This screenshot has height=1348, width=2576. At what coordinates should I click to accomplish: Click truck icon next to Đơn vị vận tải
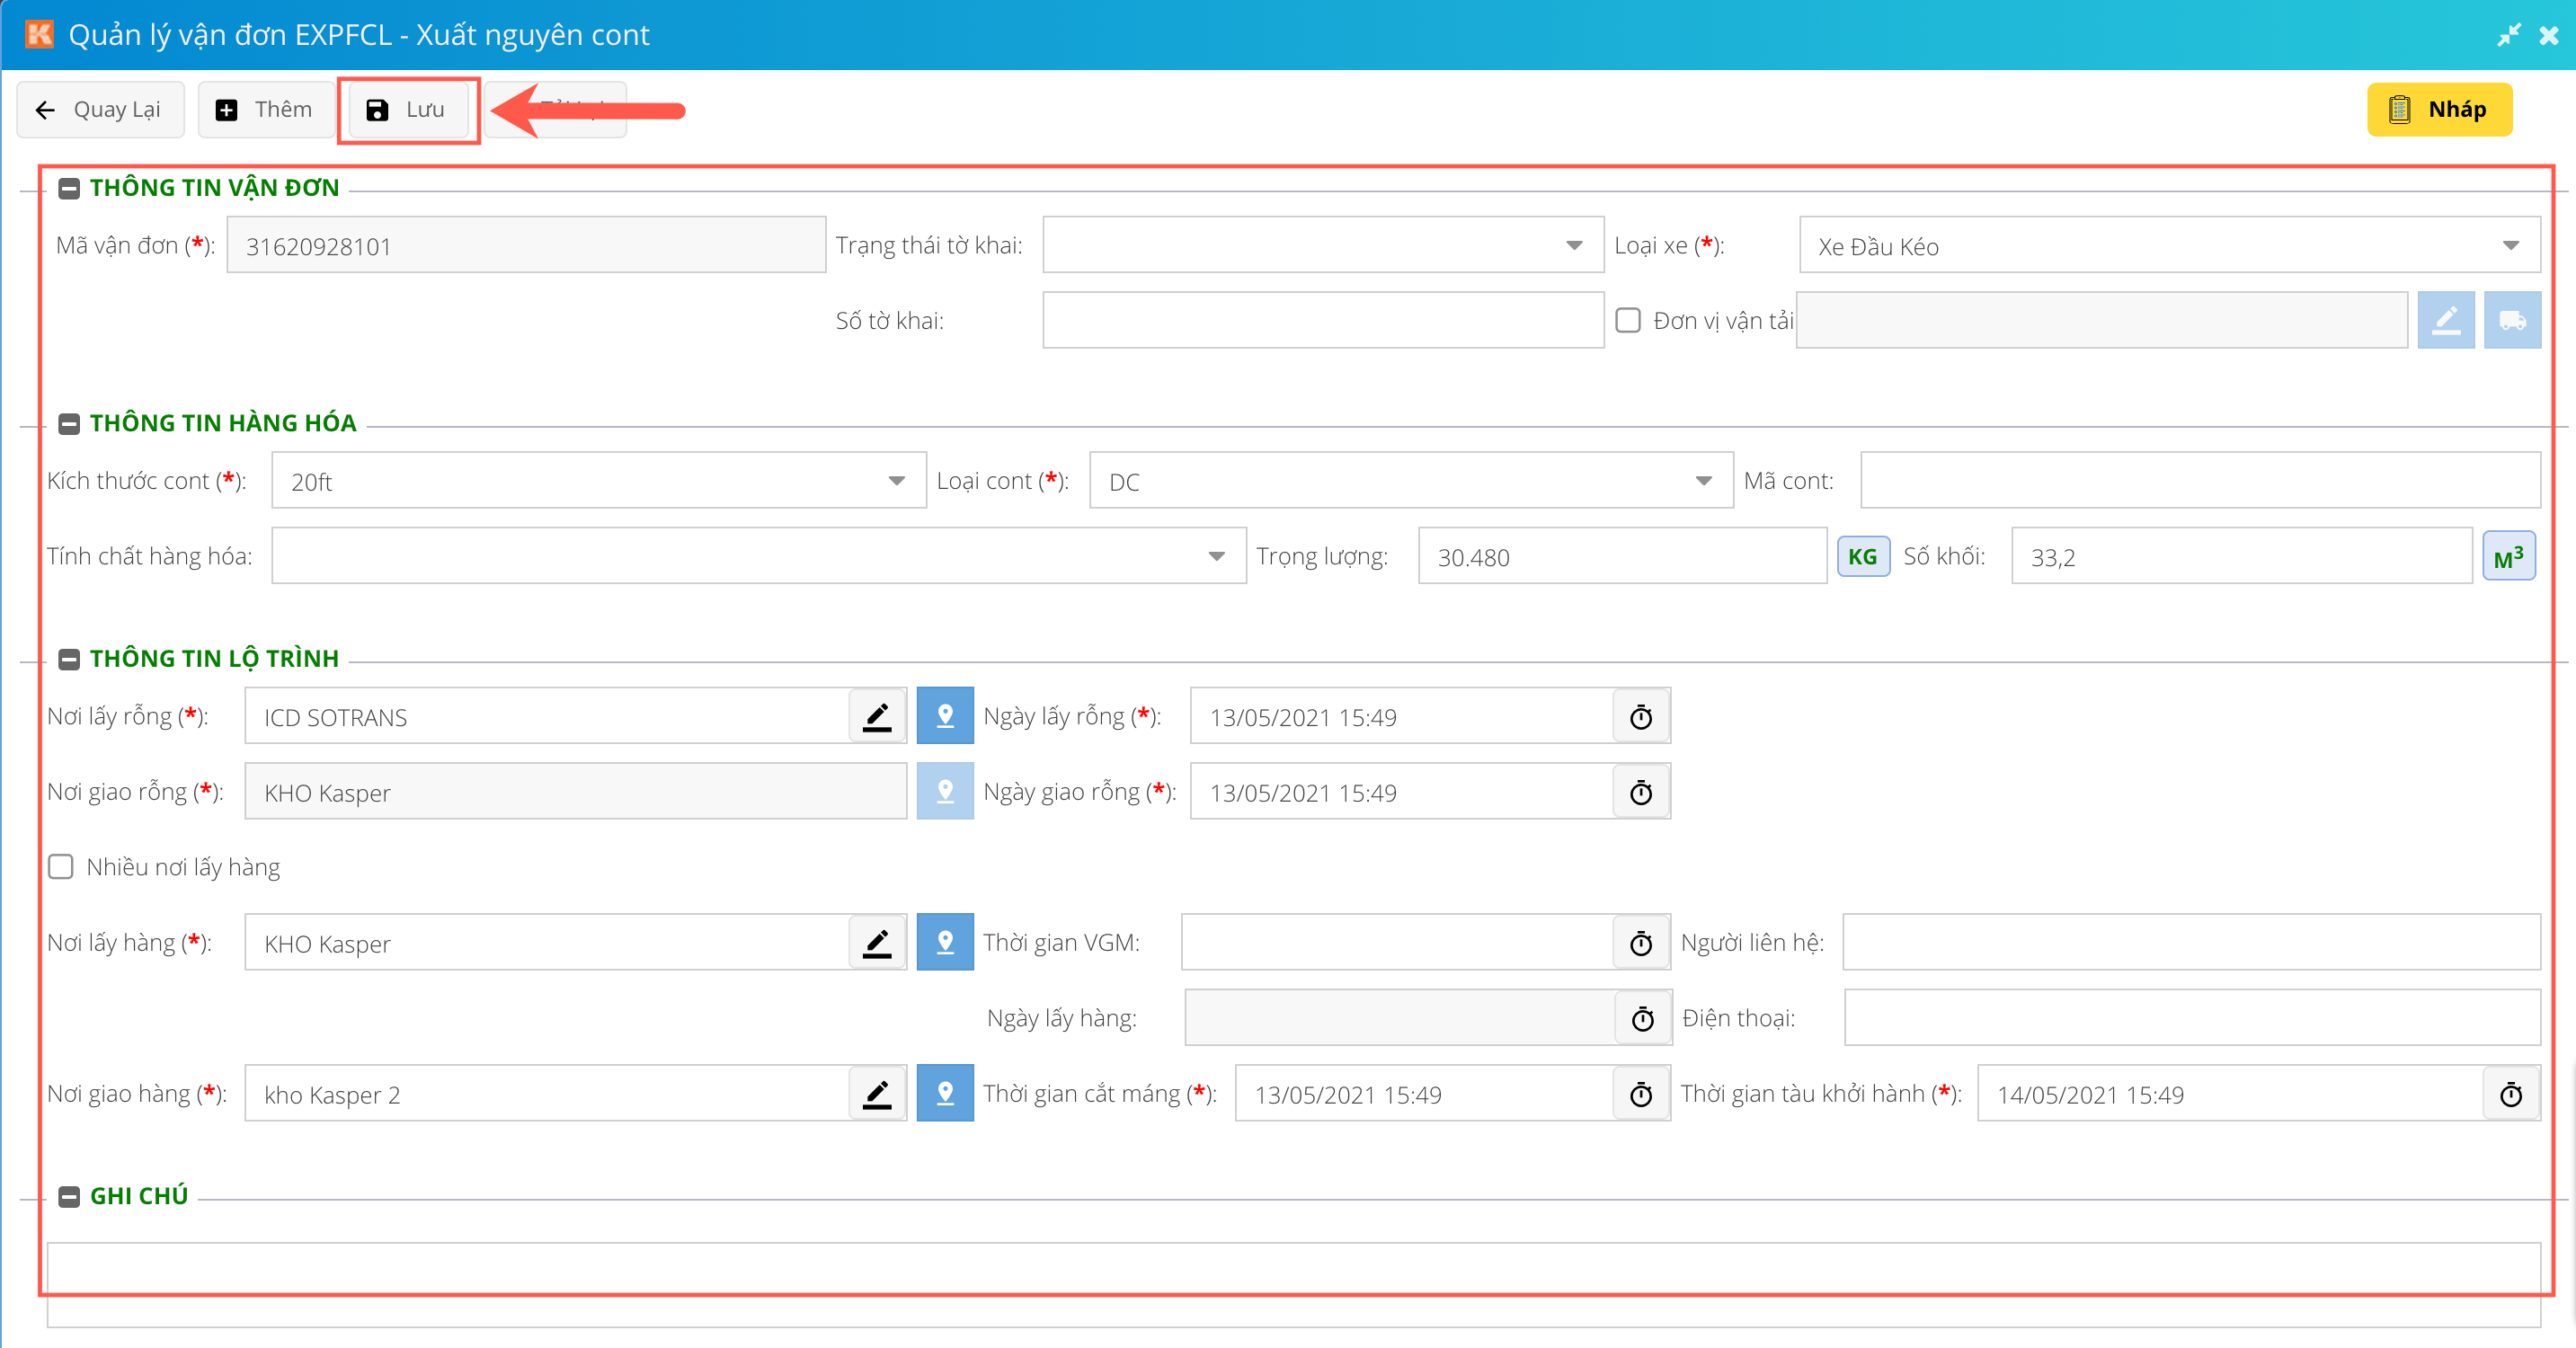click(2511, 320)
